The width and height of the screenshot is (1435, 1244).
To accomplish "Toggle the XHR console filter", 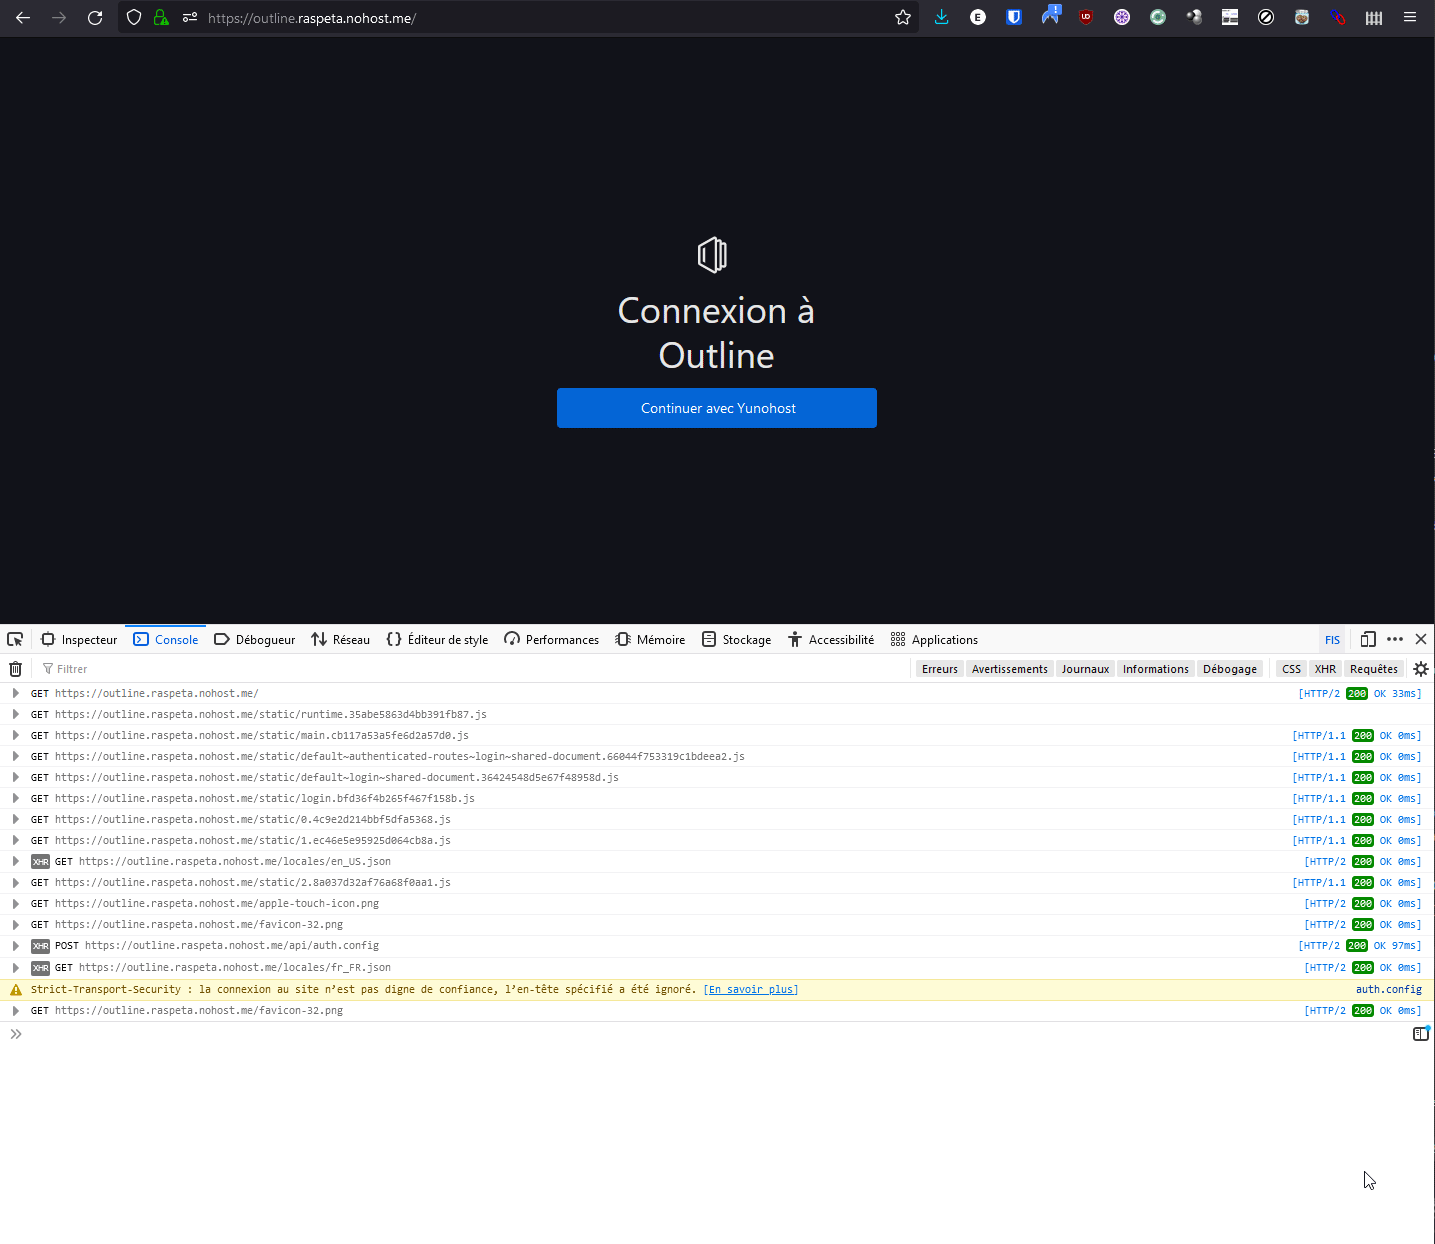I will [1326, 669].
